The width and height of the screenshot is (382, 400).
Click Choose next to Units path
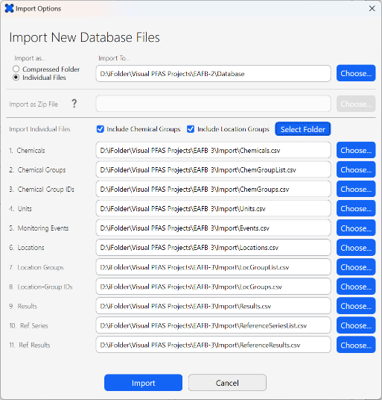coord(356,209)
